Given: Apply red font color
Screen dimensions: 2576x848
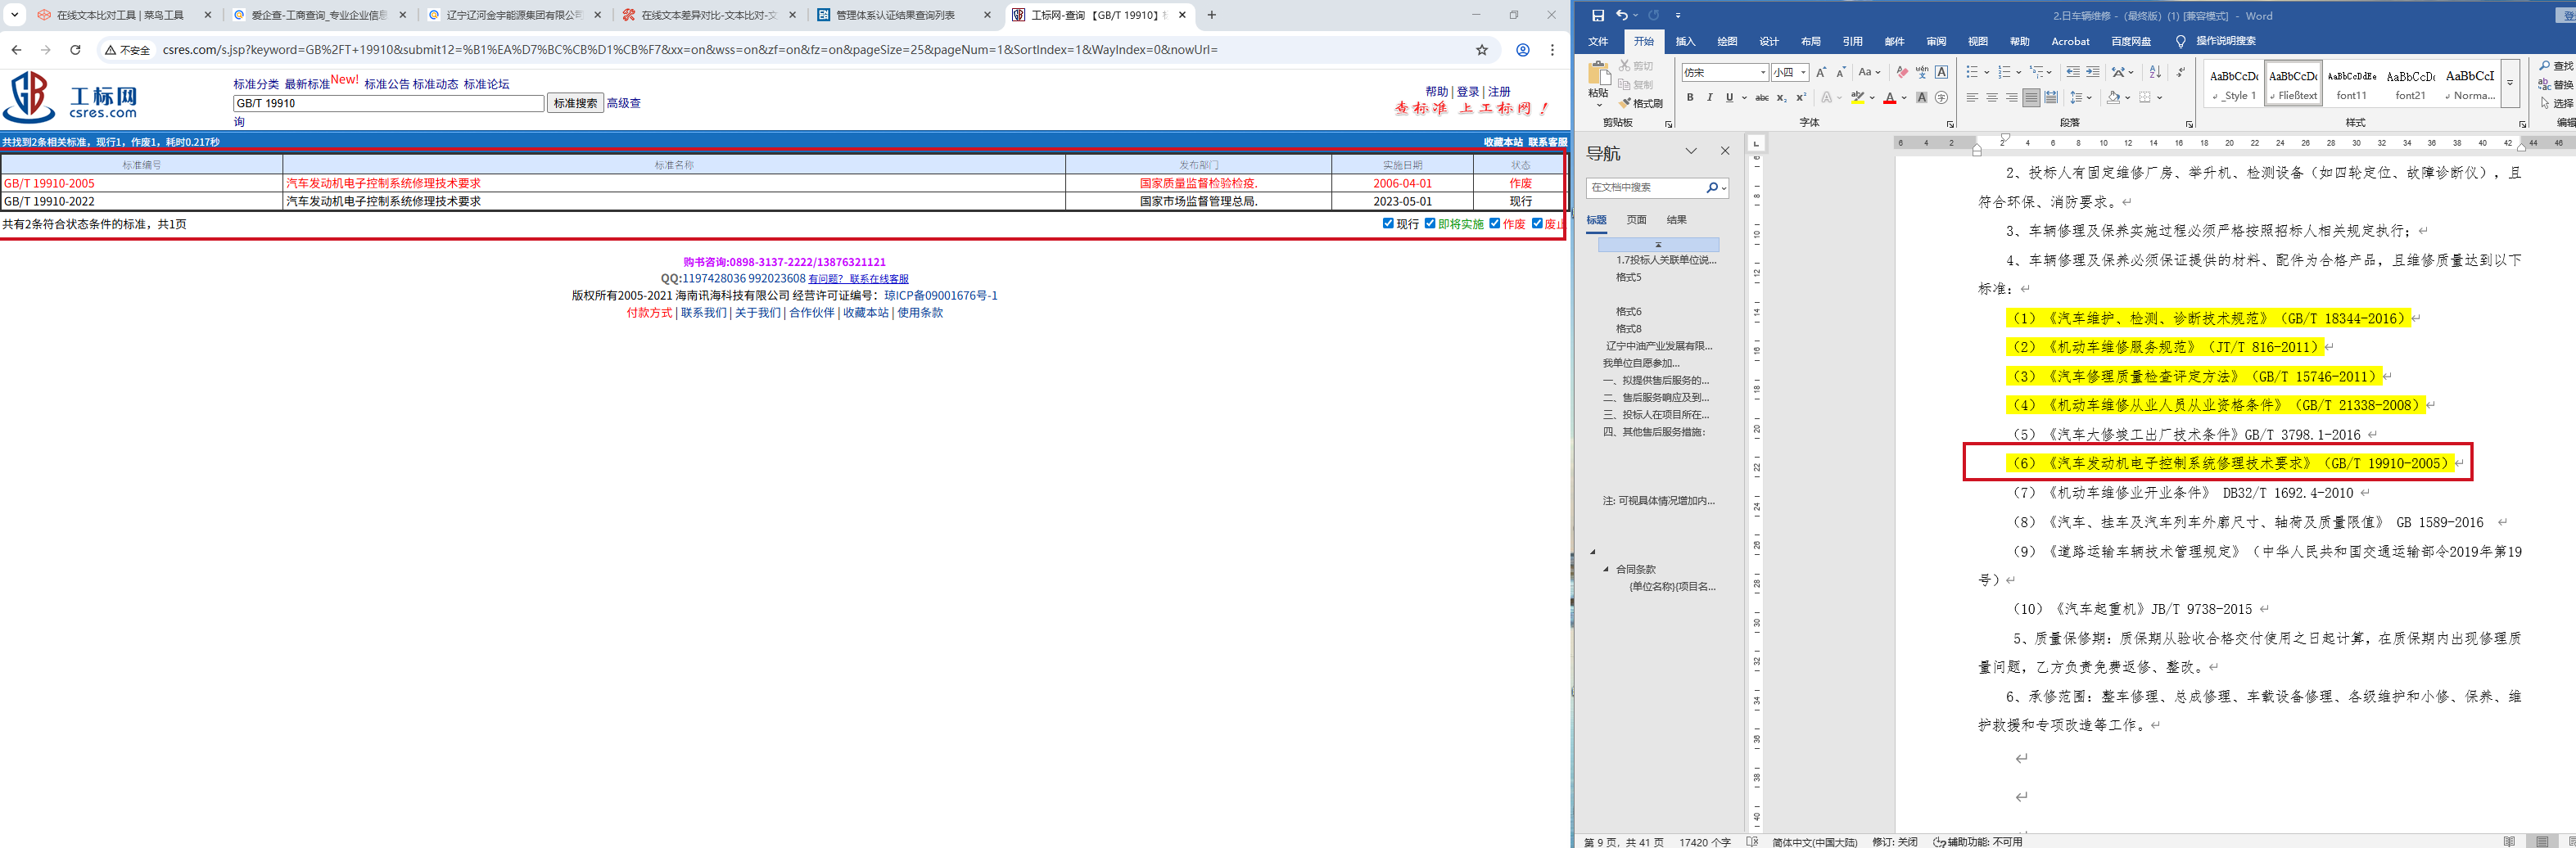Looking at the screenshot, I should (1889, 98).
